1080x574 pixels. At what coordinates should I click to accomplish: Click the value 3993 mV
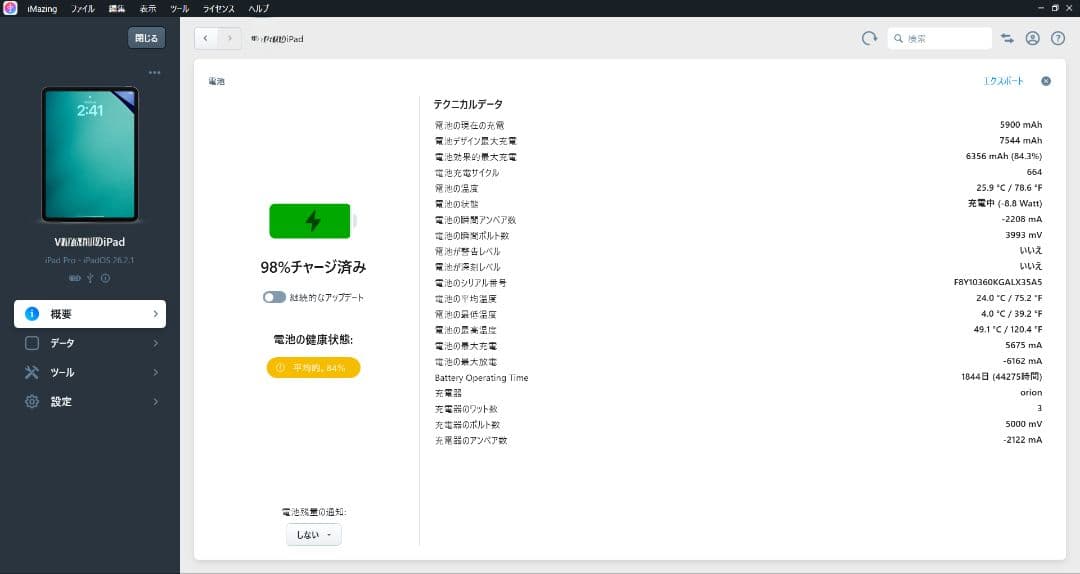tap(1024, 235)
